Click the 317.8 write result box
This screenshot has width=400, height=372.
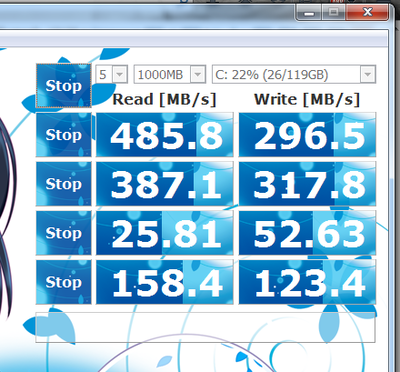(x=307, y=184)
